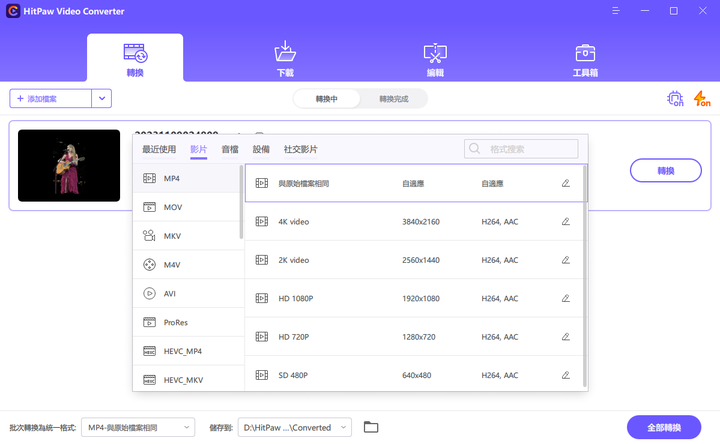Choose ProRes format in list
Image resolution: width=720 pixels, height=444 pixels.
pyautogui.click(x=186, y=322)
